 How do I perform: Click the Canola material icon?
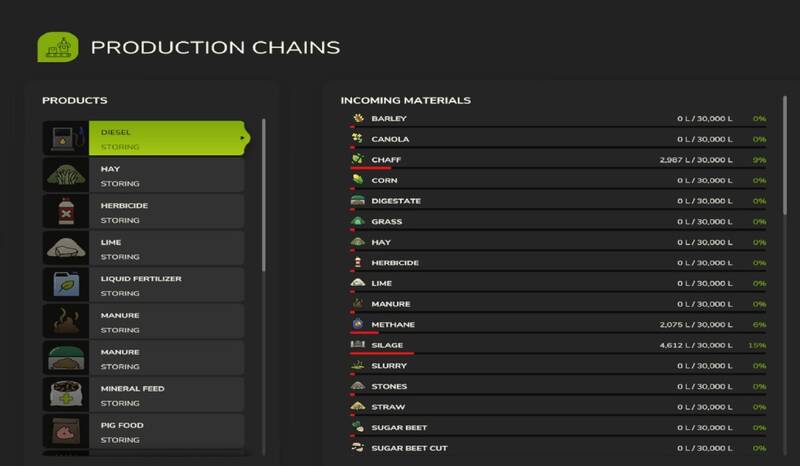358,139
